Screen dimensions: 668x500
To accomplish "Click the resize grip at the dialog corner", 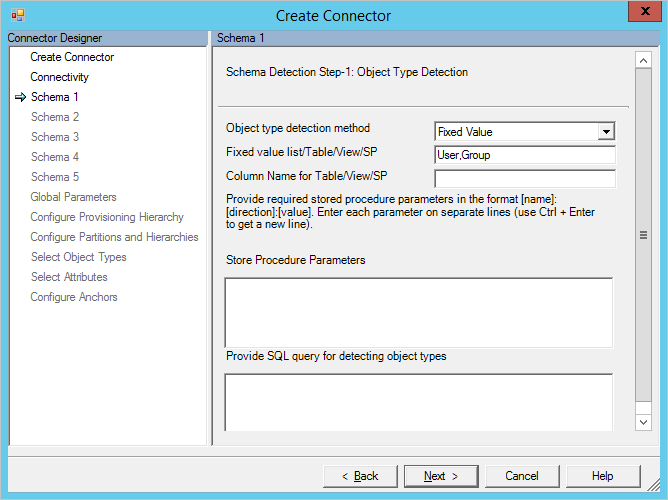I will point(654,485).
